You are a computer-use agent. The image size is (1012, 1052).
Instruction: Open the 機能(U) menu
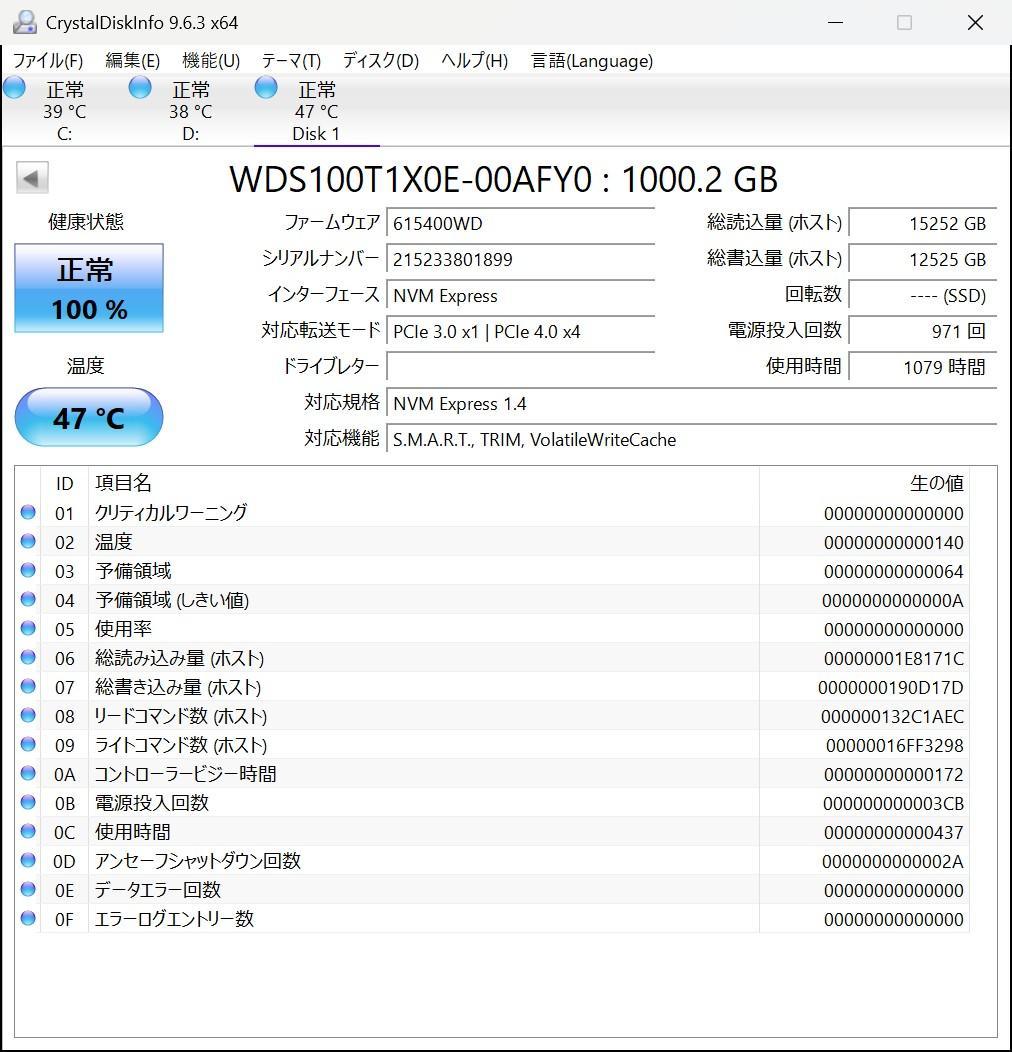tap(210, 61)
